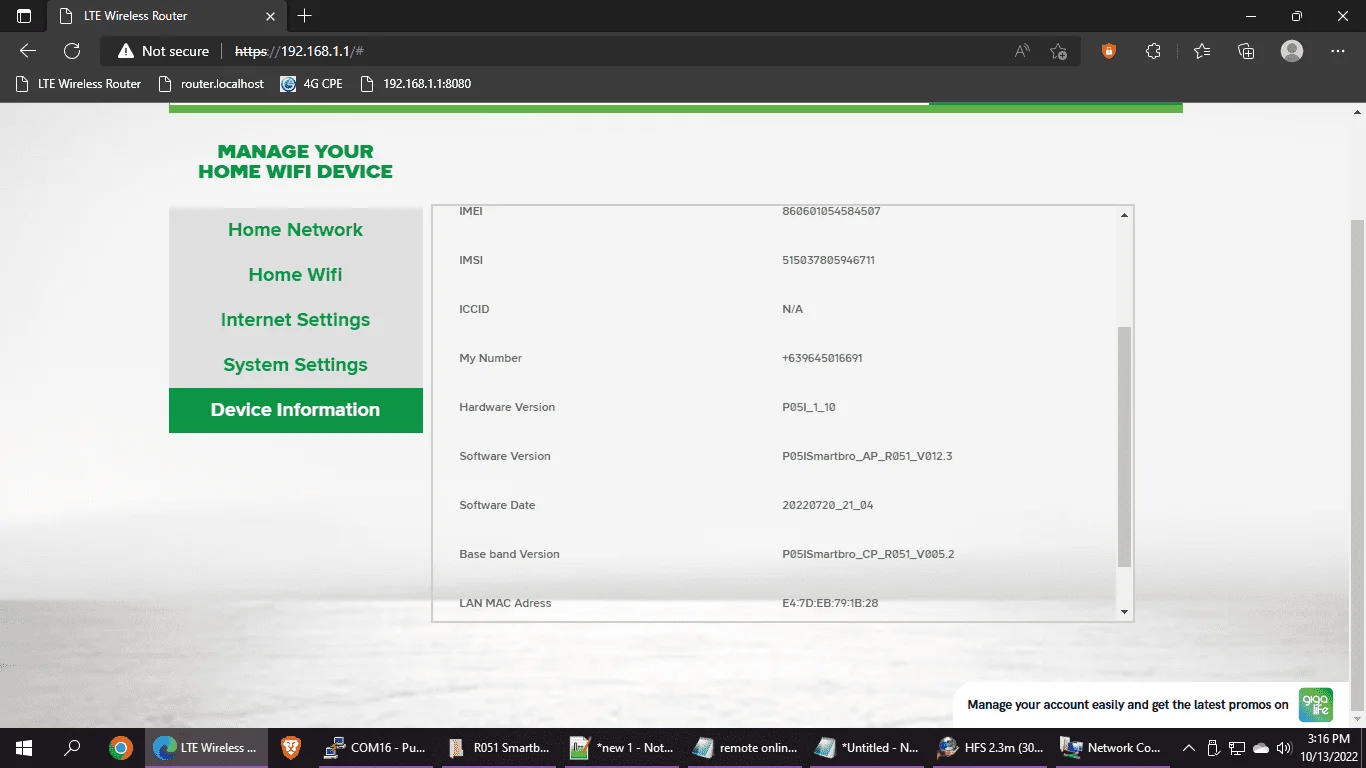1366x768 pixels.
Task: Open the network tray icon
Action: click(x=1237, y=747)
